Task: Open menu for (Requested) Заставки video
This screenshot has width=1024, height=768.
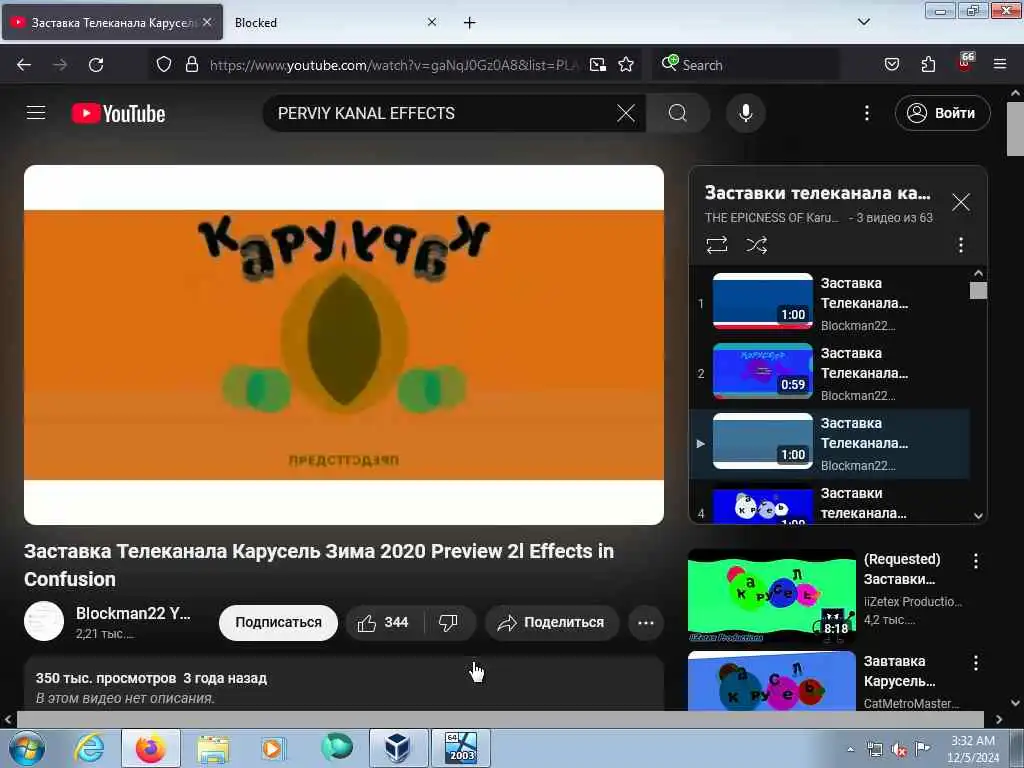Action: click(976, 561)
